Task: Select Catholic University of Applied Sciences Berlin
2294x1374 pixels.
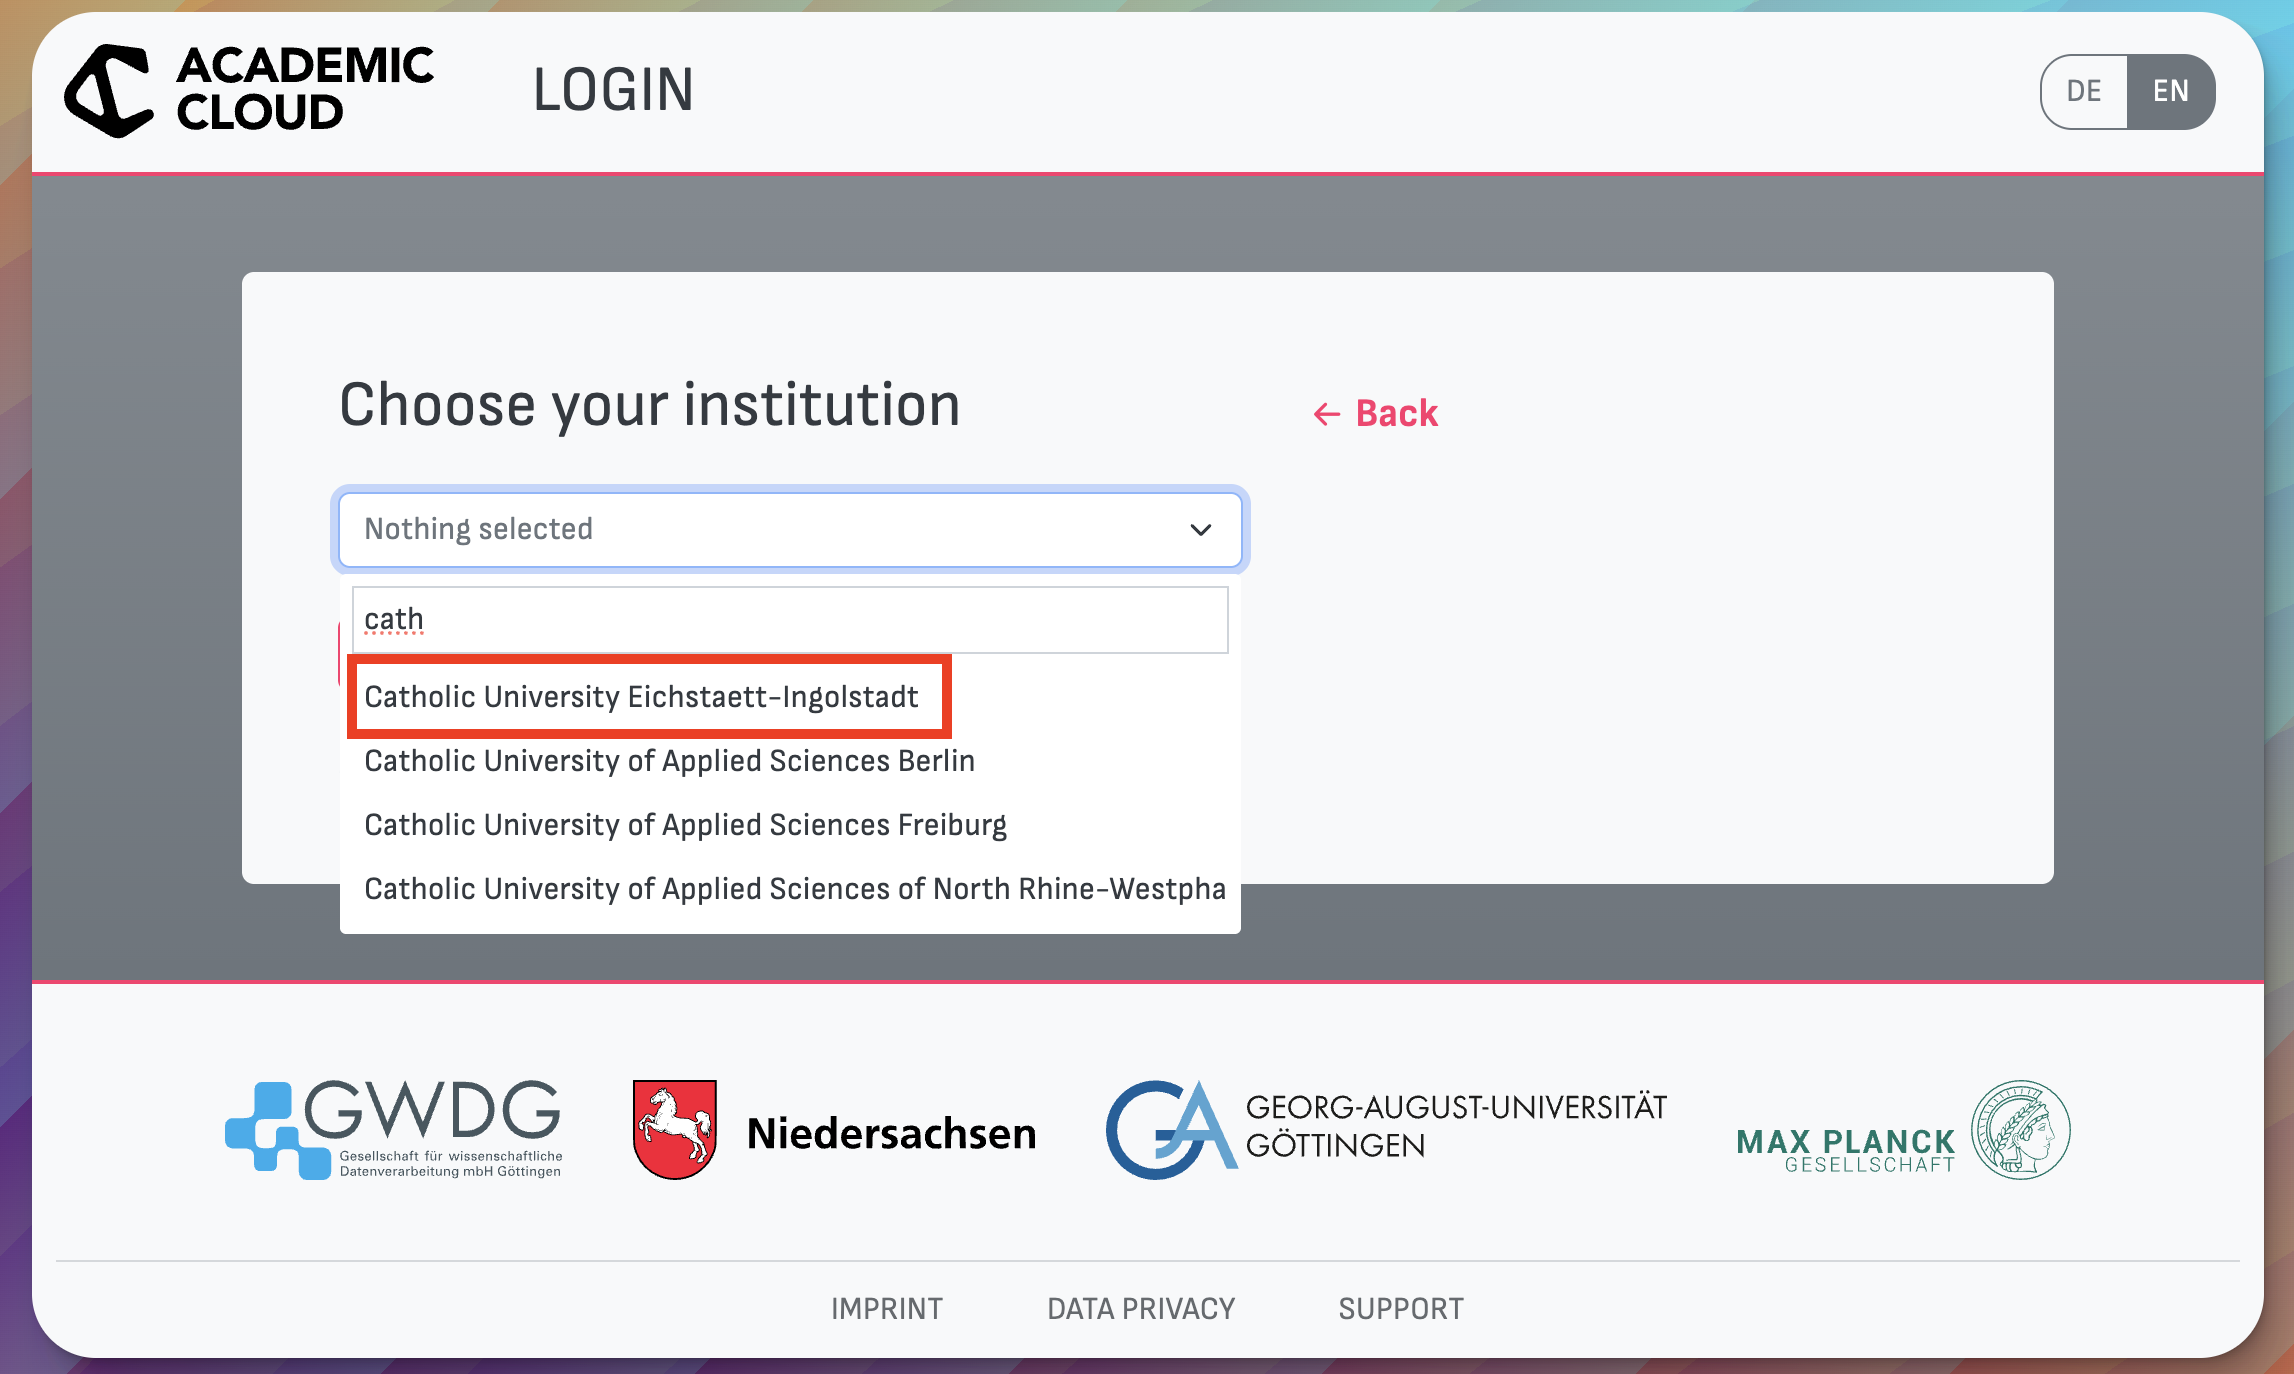Action: [x=669, y=761]
